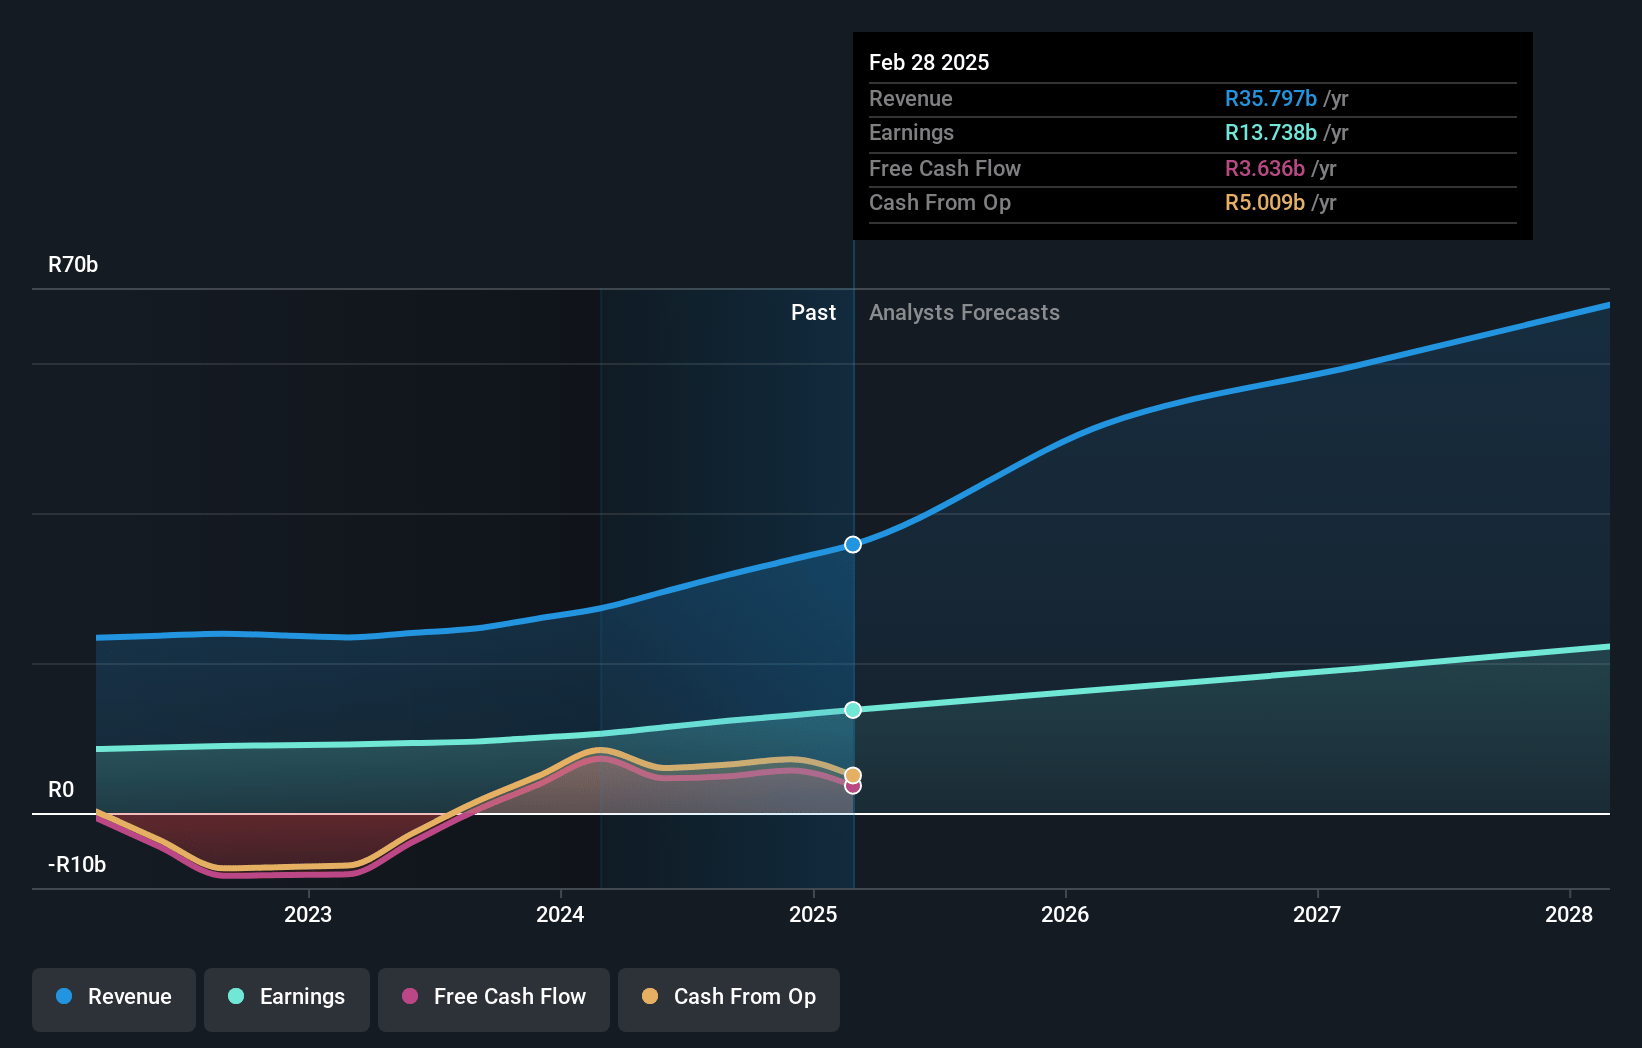Click the 2028 x-axis label
Image resolution: width=1642 pixels, height=1048 pixels.
pos(1569,914)
